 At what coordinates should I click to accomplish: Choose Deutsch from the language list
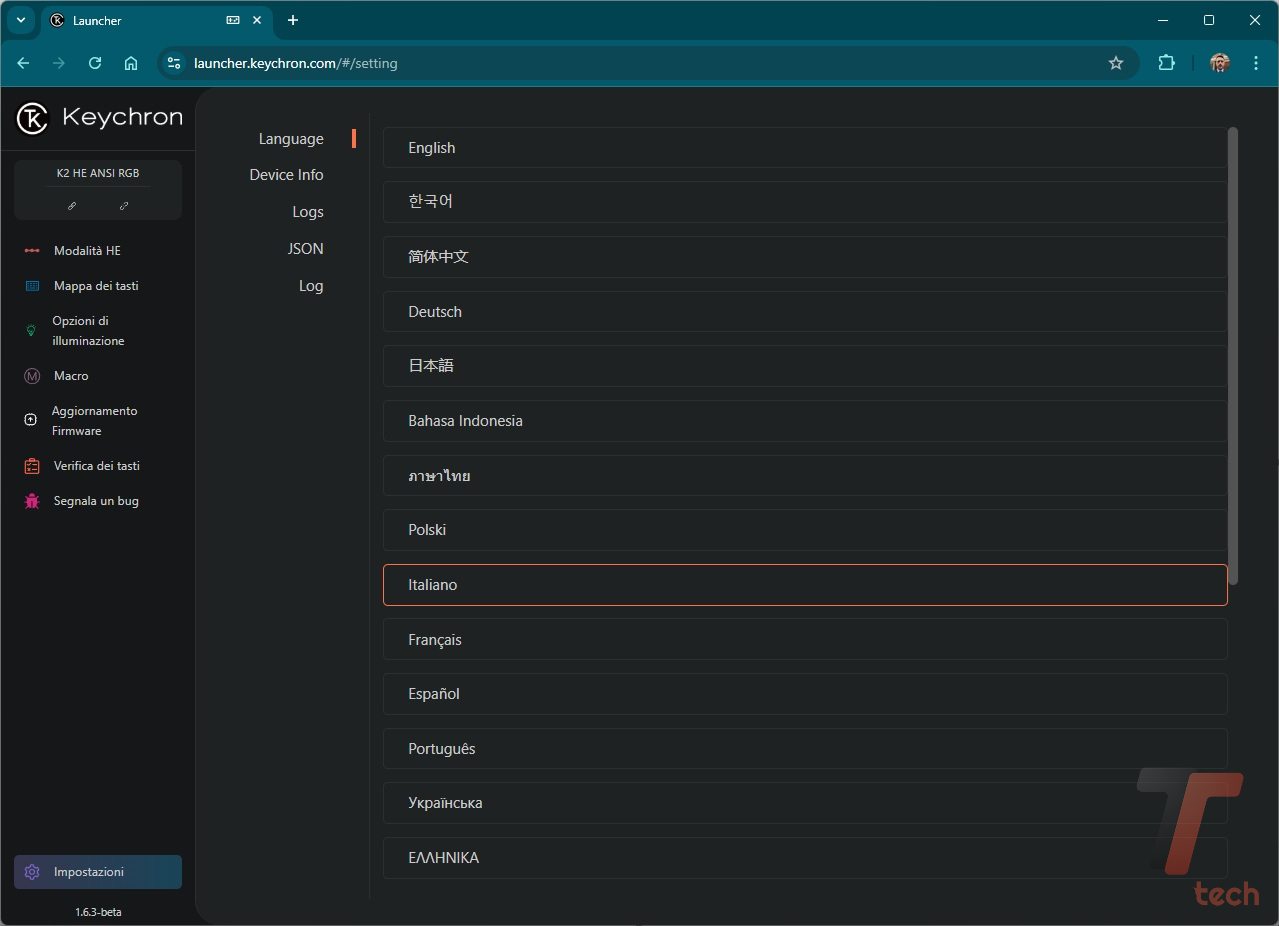click(x=804, y=312)
